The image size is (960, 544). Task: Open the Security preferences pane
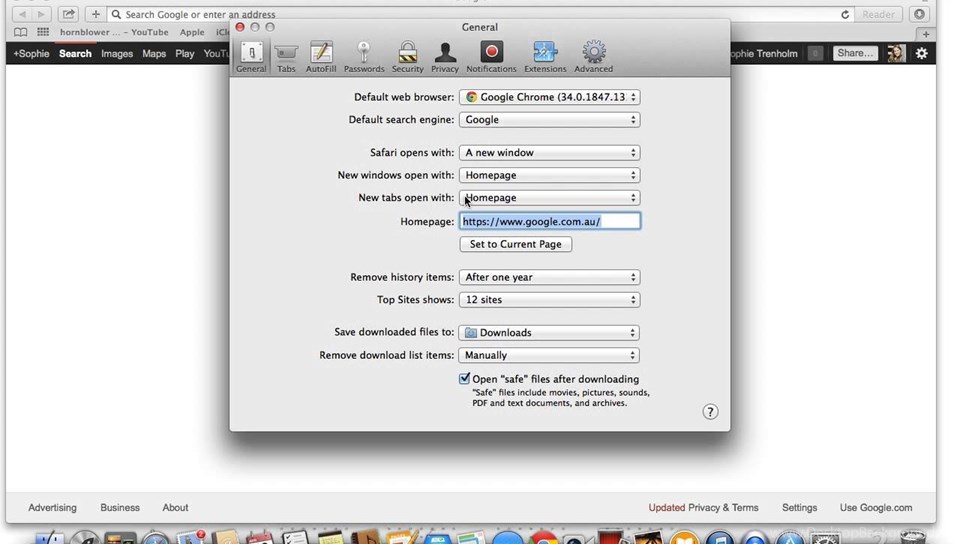pos(407,58)
